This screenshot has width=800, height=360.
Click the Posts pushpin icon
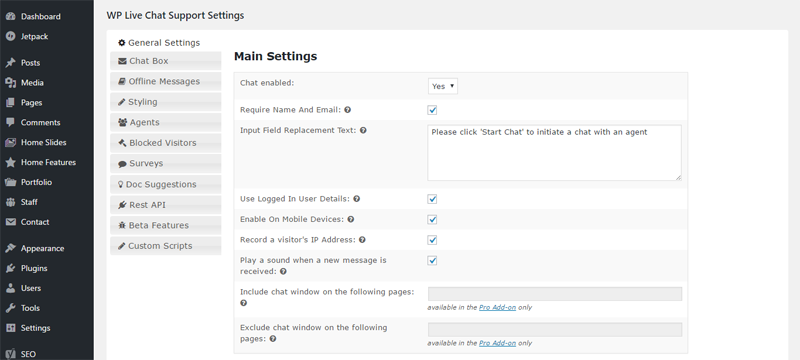click(x=10, y=63)
